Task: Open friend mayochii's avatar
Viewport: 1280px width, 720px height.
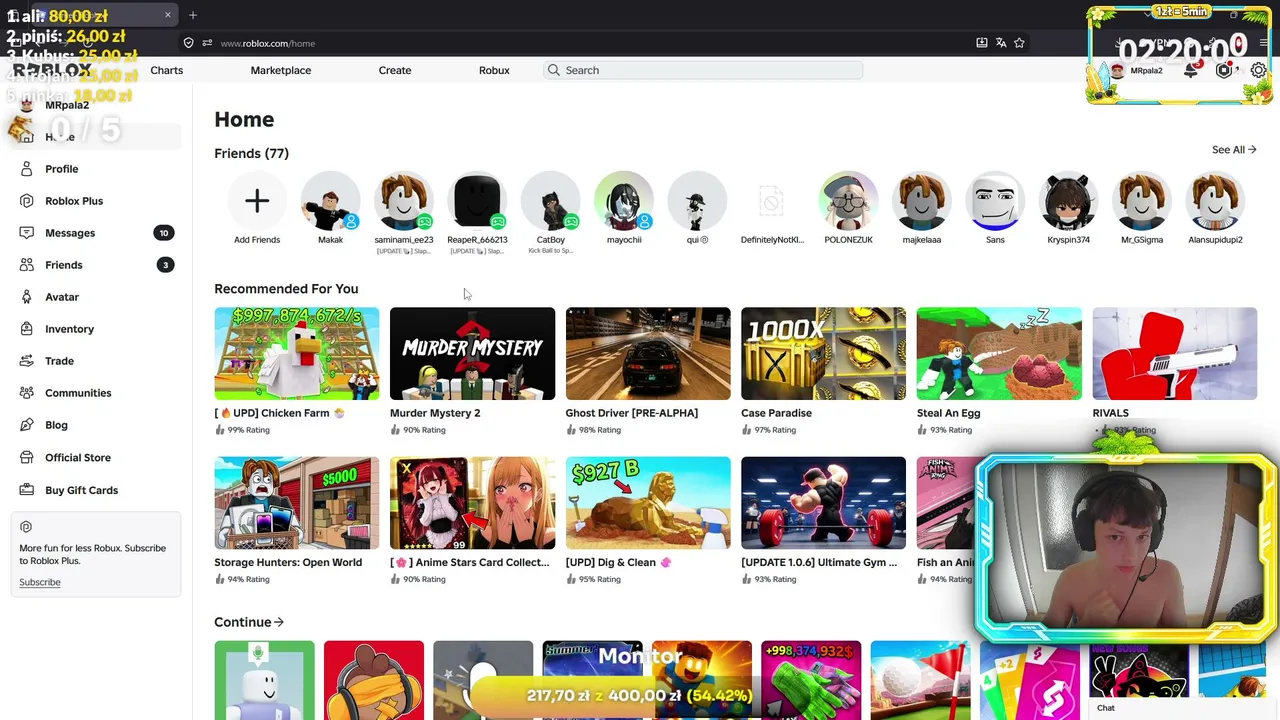Action: [x=624, y=201]
